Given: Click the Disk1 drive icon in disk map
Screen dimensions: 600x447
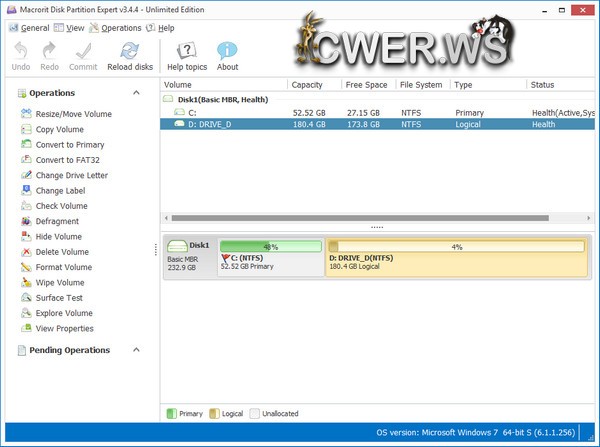Looking at the screenshot, I should tap(177, 246).
